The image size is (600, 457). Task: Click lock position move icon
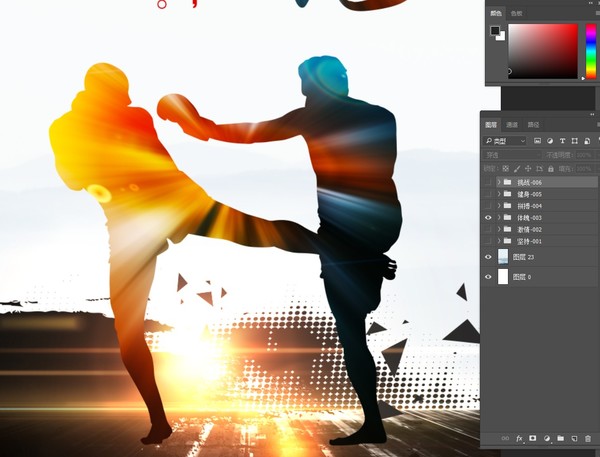(x=528, y=168)
